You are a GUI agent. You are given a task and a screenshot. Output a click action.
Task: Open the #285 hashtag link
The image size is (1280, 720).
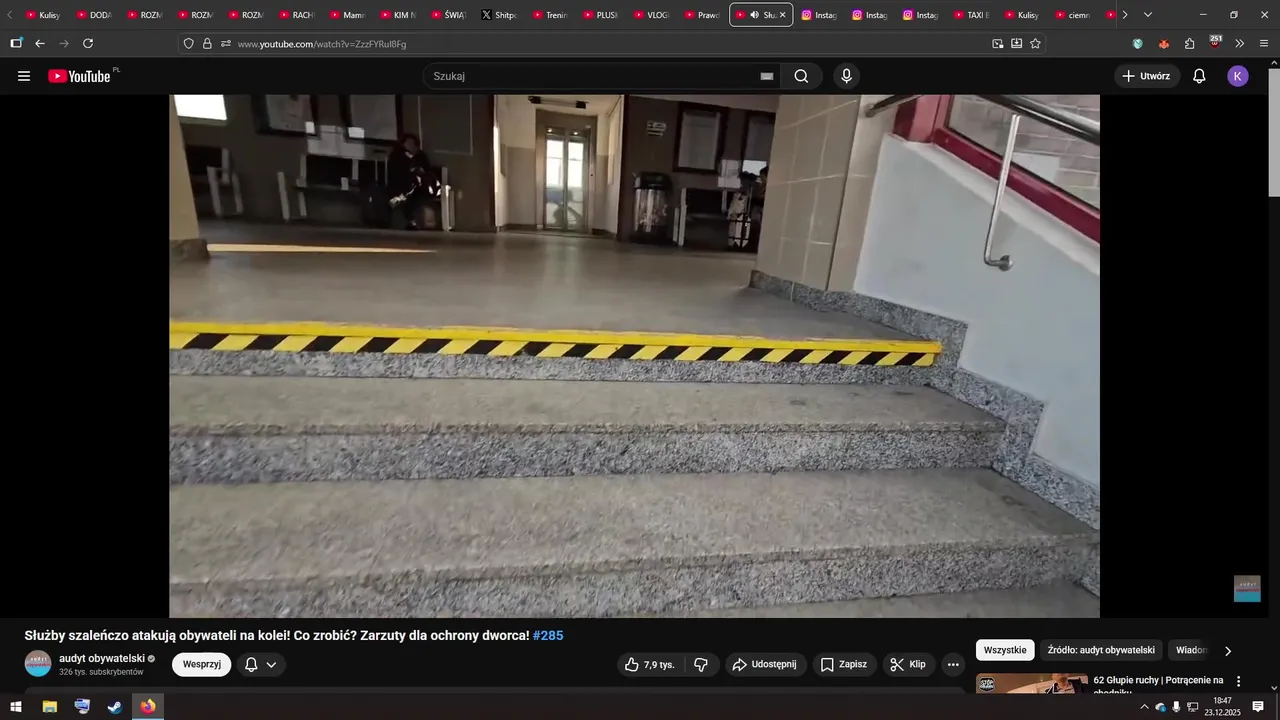548,635
